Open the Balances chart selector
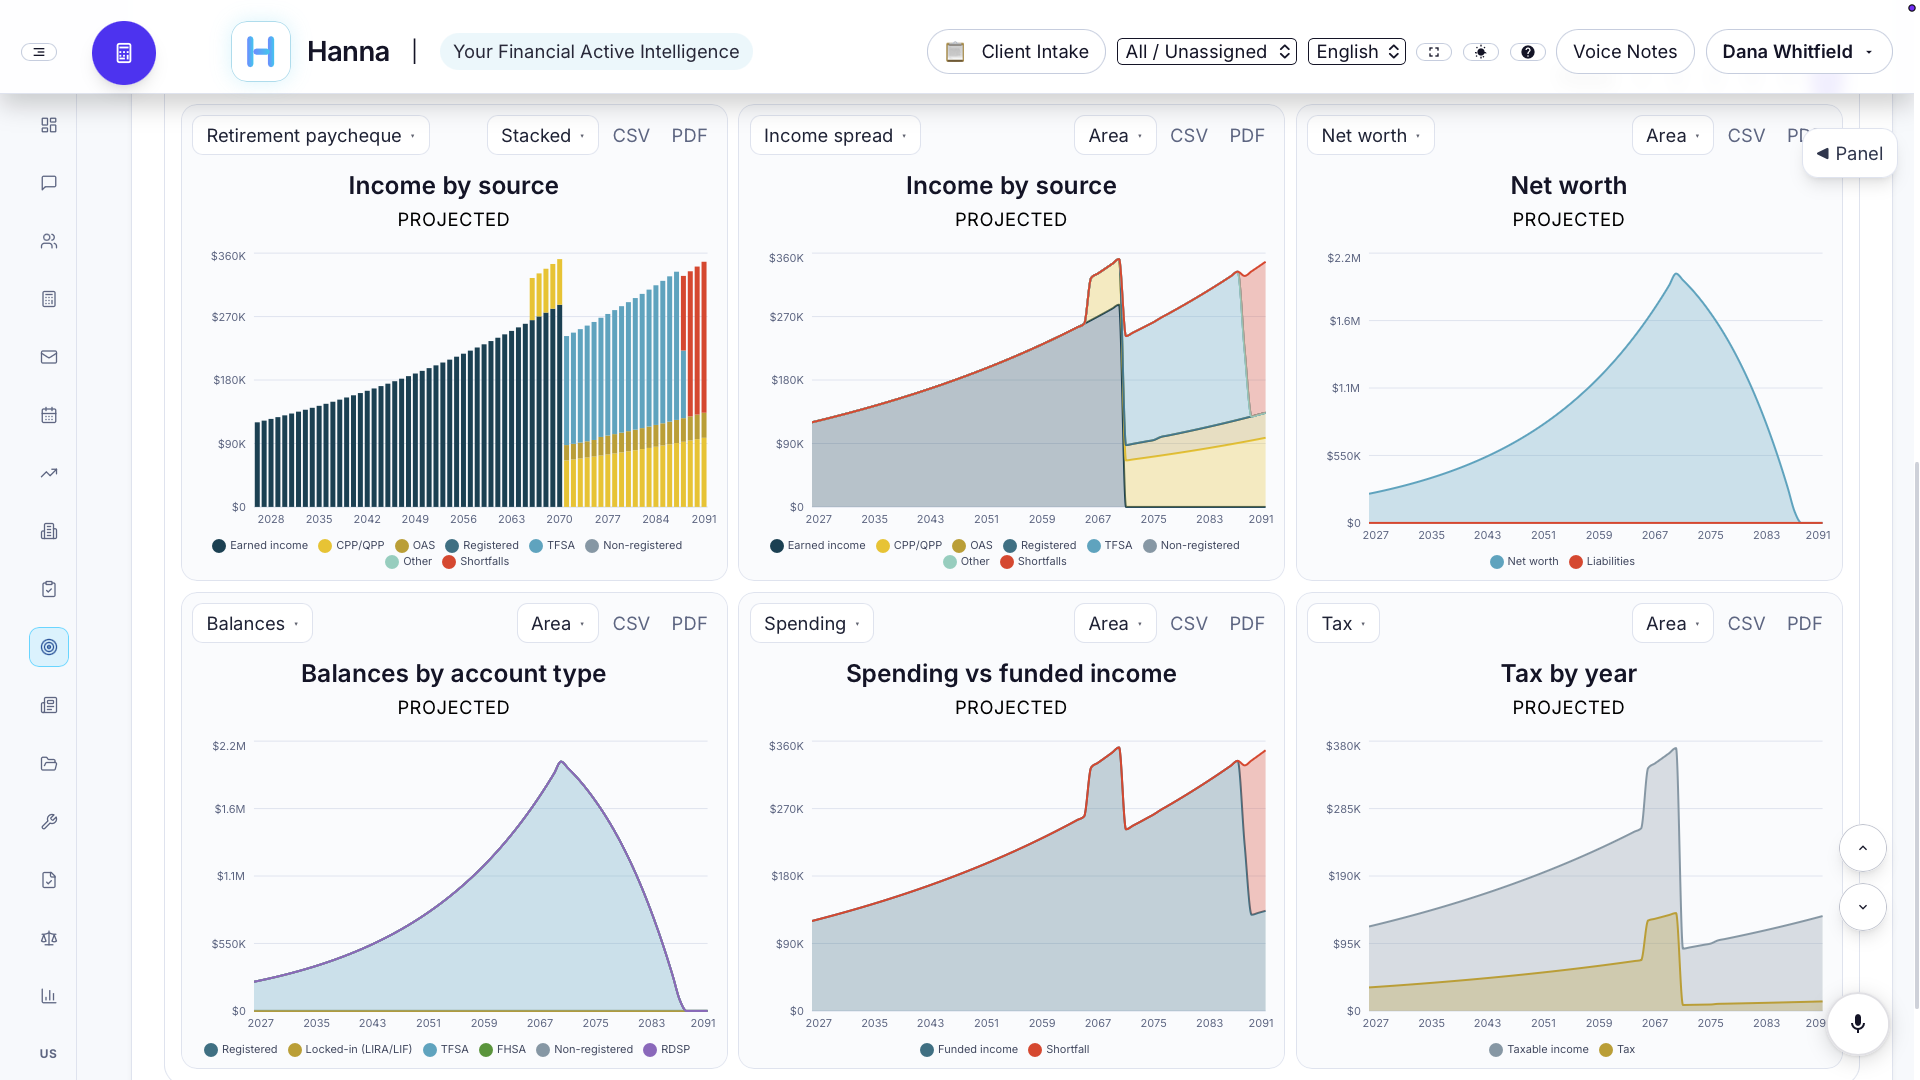Image resolution: width=1920 pixels, height=1080 pixels. (x=253, y=623)
